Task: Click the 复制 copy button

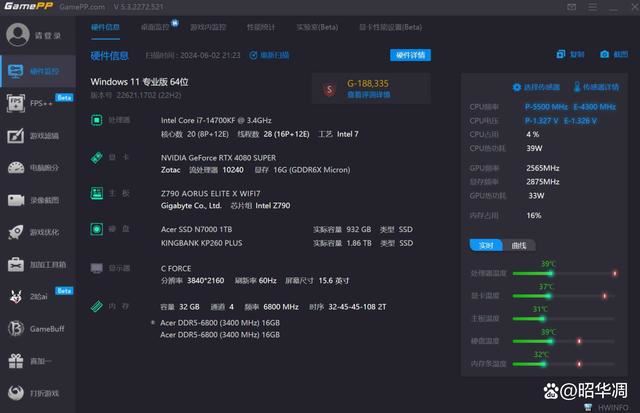Action: pos(570,54)
